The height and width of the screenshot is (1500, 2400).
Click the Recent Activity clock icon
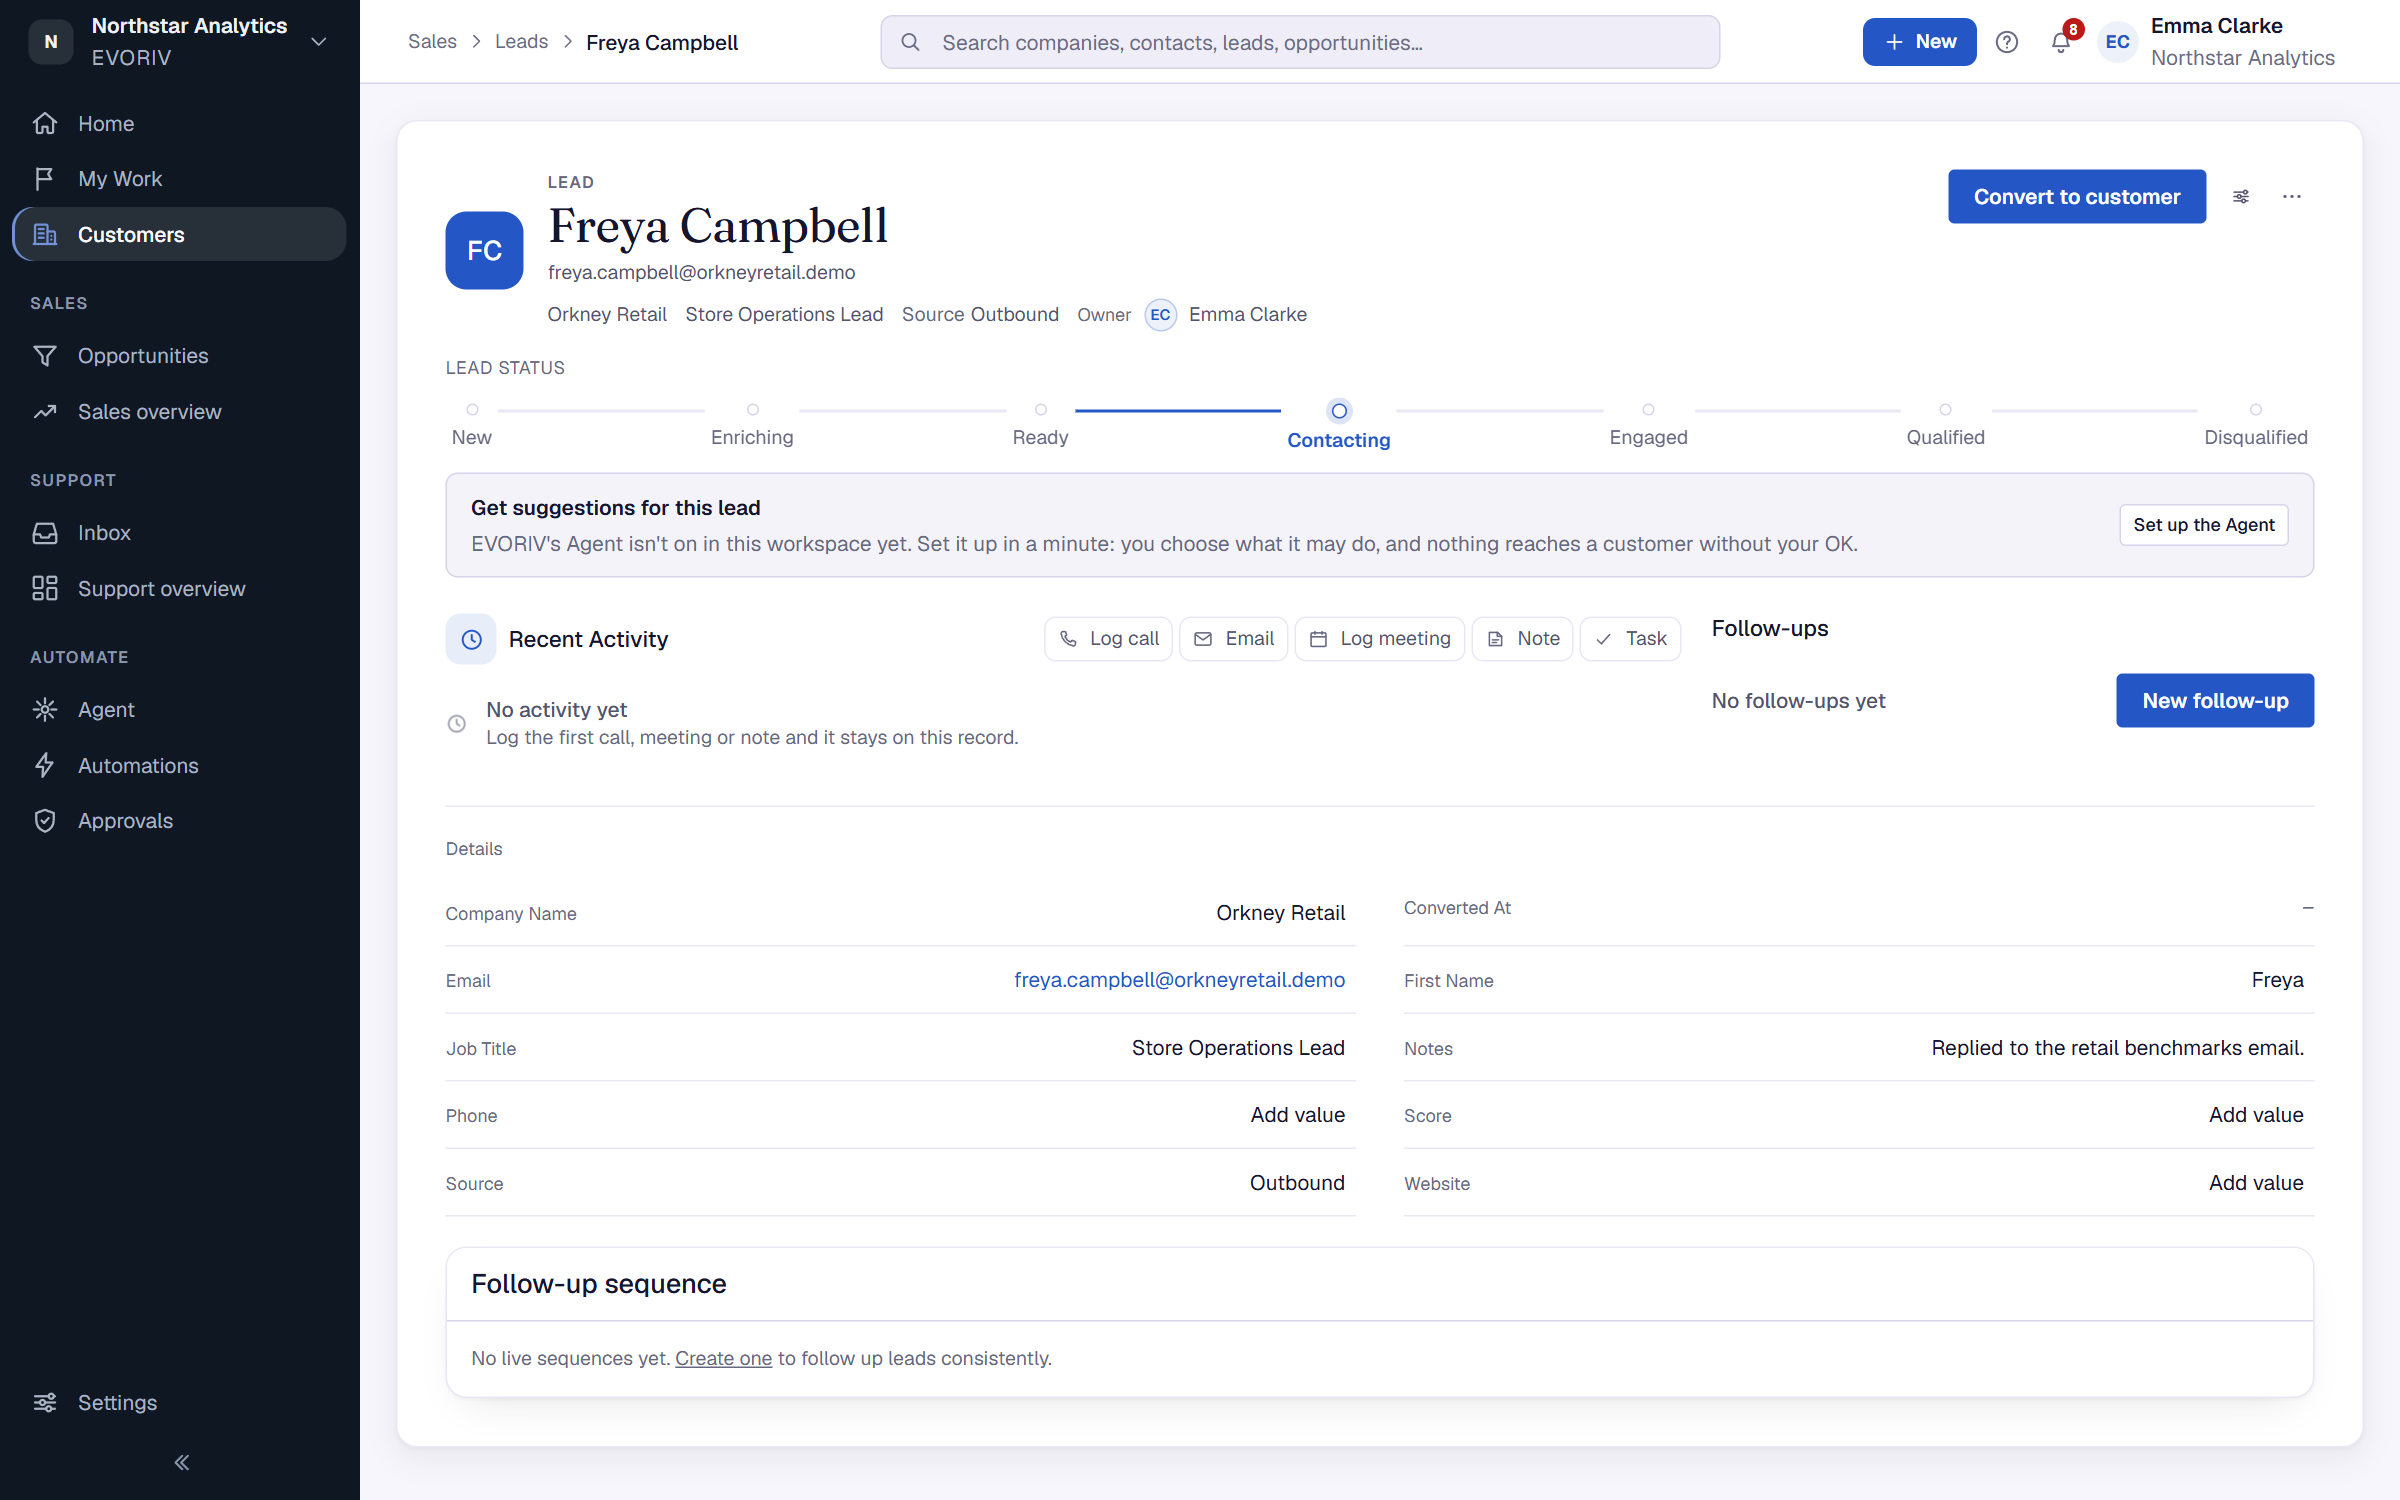[471, 639]
